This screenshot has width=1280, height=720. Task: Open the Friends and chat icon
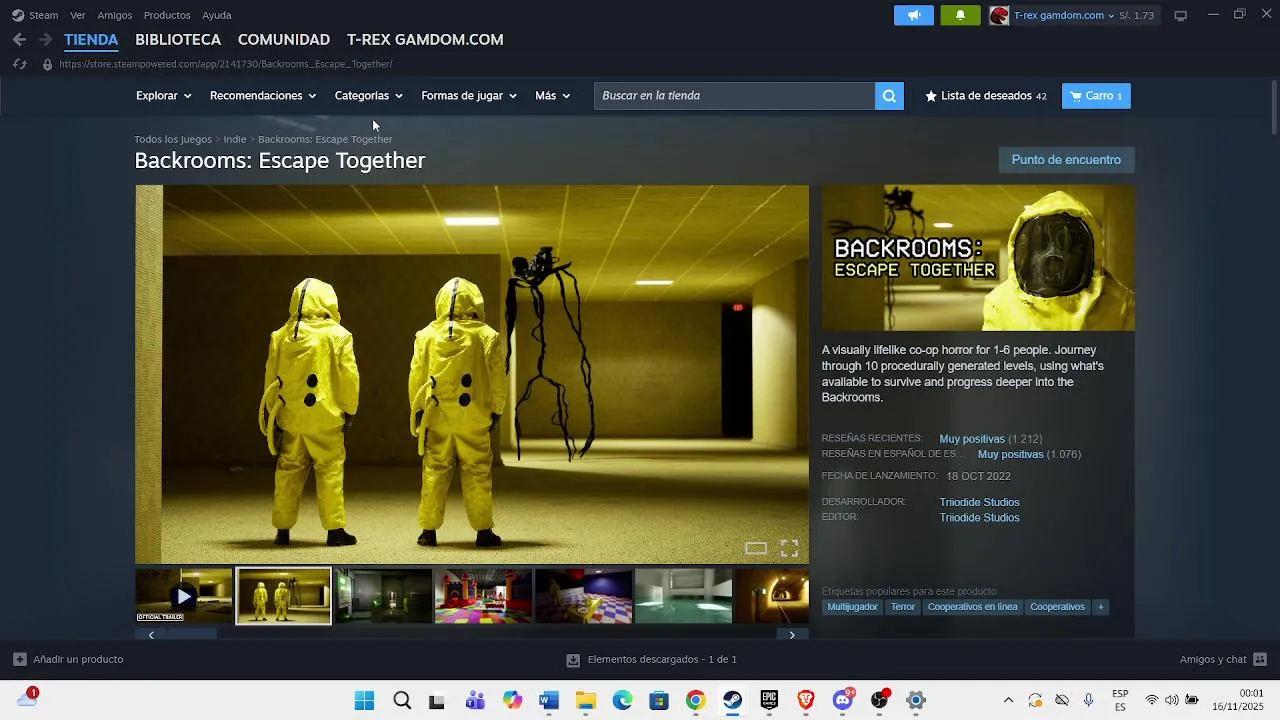coord(1260,659)
